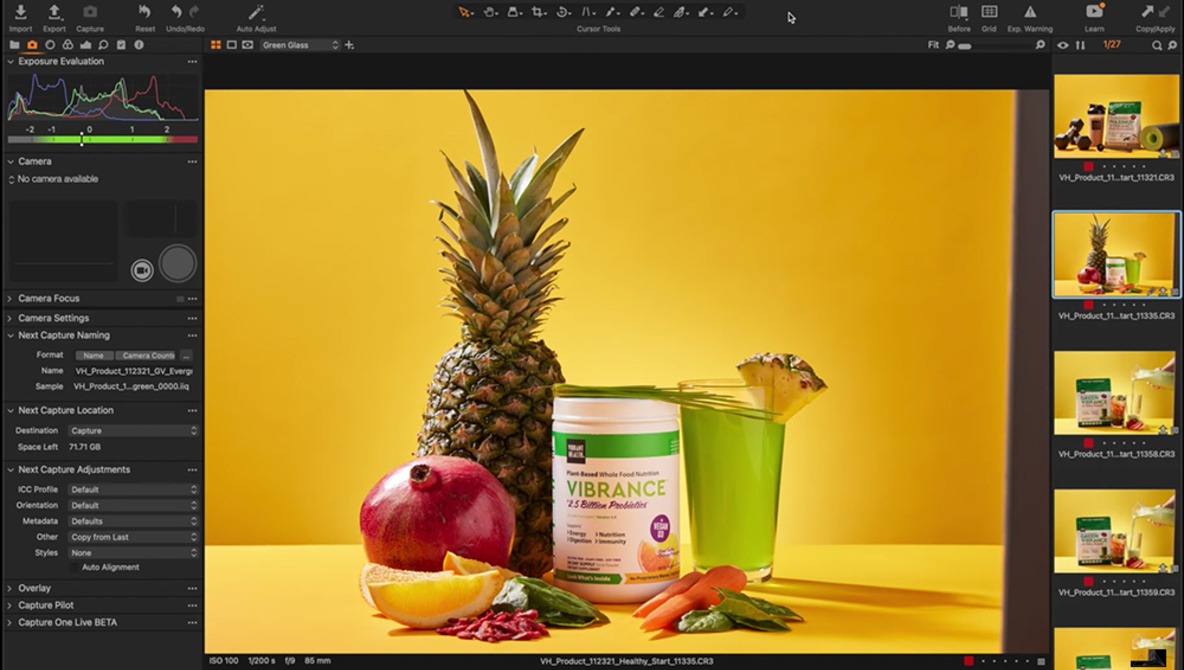The width and height of the screenshot is (1184, 670).
Task: Open the Details magnifier tool tab
Action: coord(103,45)
